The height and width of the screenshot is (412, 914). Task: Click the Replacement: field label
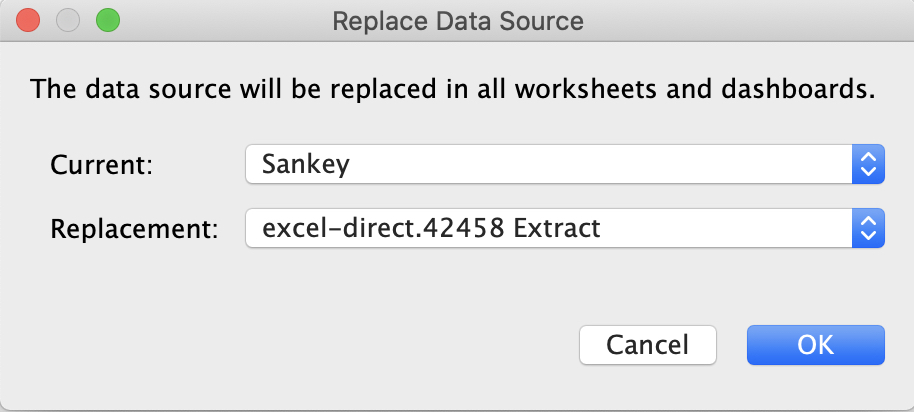(x=134, y=228)
